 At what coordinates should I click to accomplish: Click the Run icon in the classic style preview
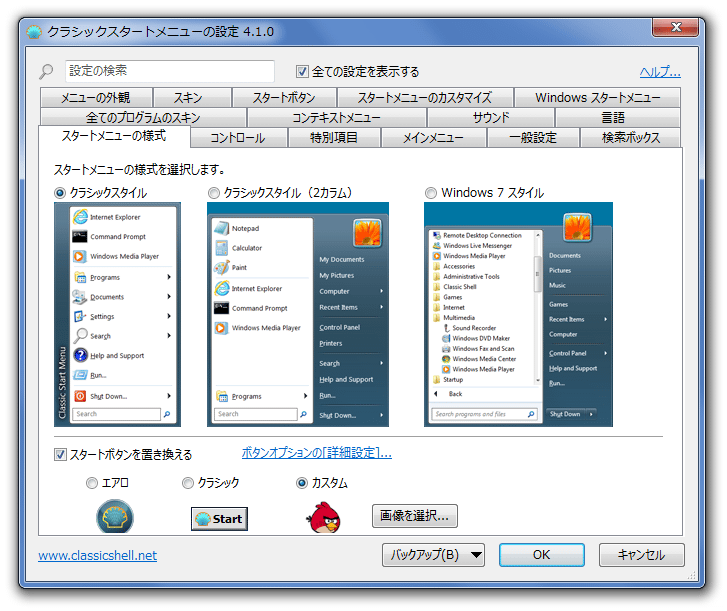click(x=80, y=375)
